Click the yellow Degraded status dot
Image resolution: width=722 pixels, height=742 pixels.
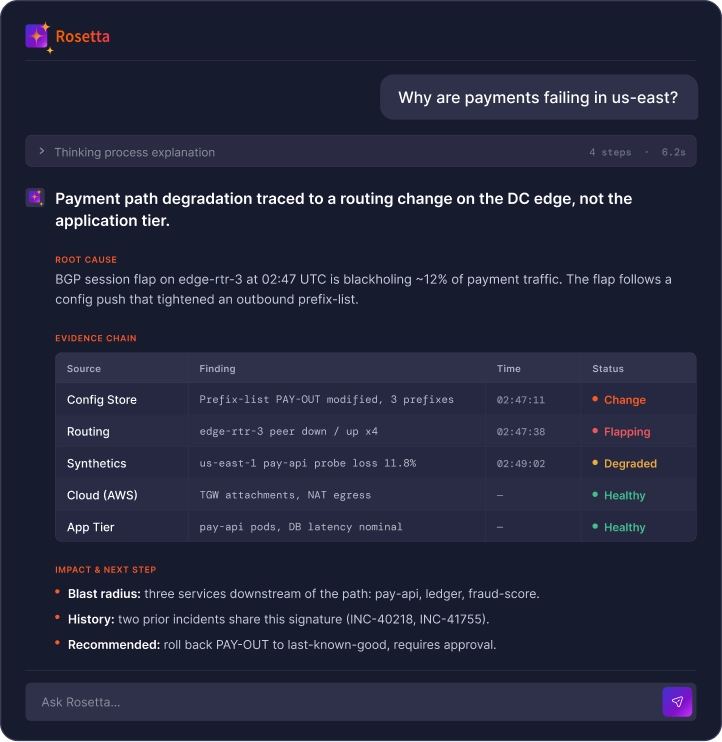pyautogui.click(x=595, y=463)
